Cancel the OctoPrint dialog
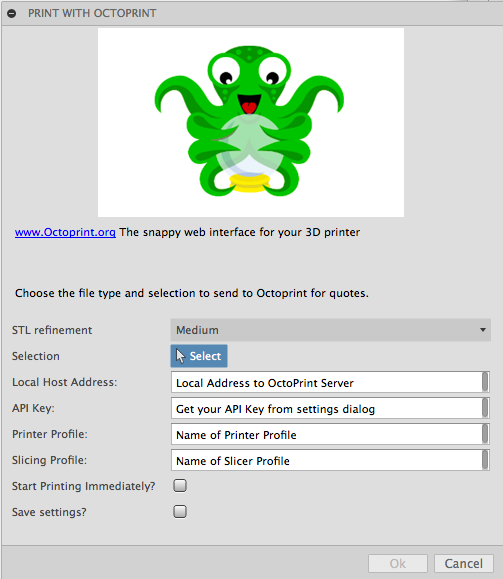Viewport: 503px width, 579px height. [x=463, y=563]
